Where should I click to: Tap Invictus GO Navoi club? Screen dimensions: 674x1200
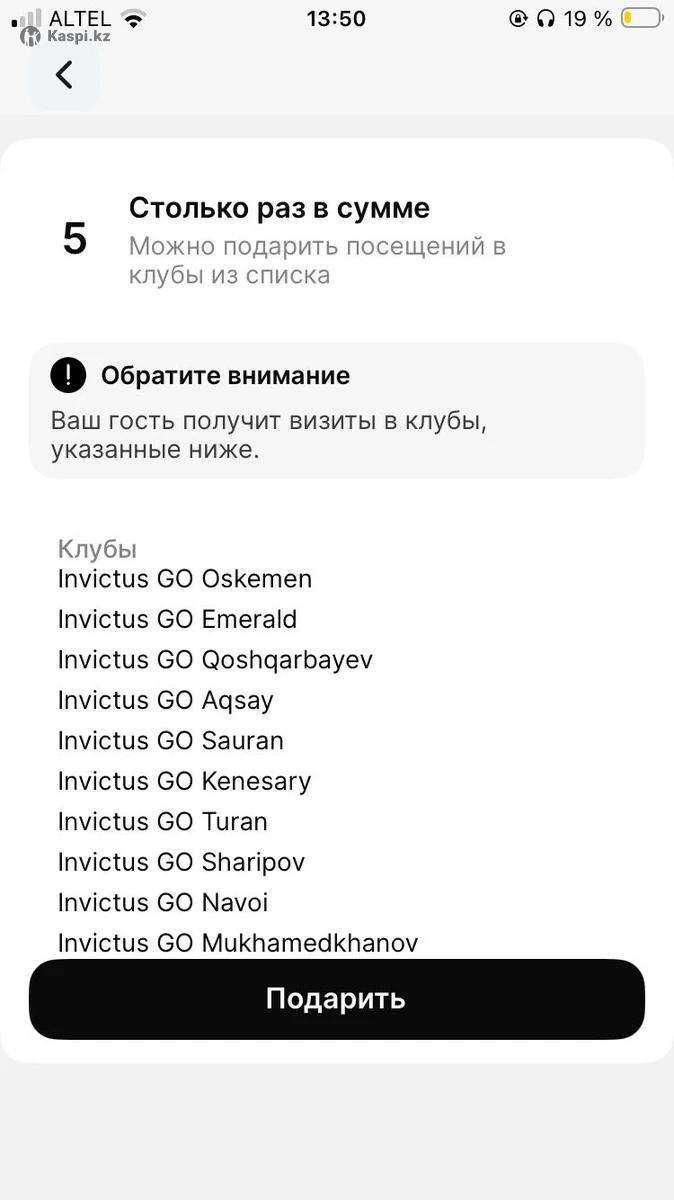click(x=163, y=903)
